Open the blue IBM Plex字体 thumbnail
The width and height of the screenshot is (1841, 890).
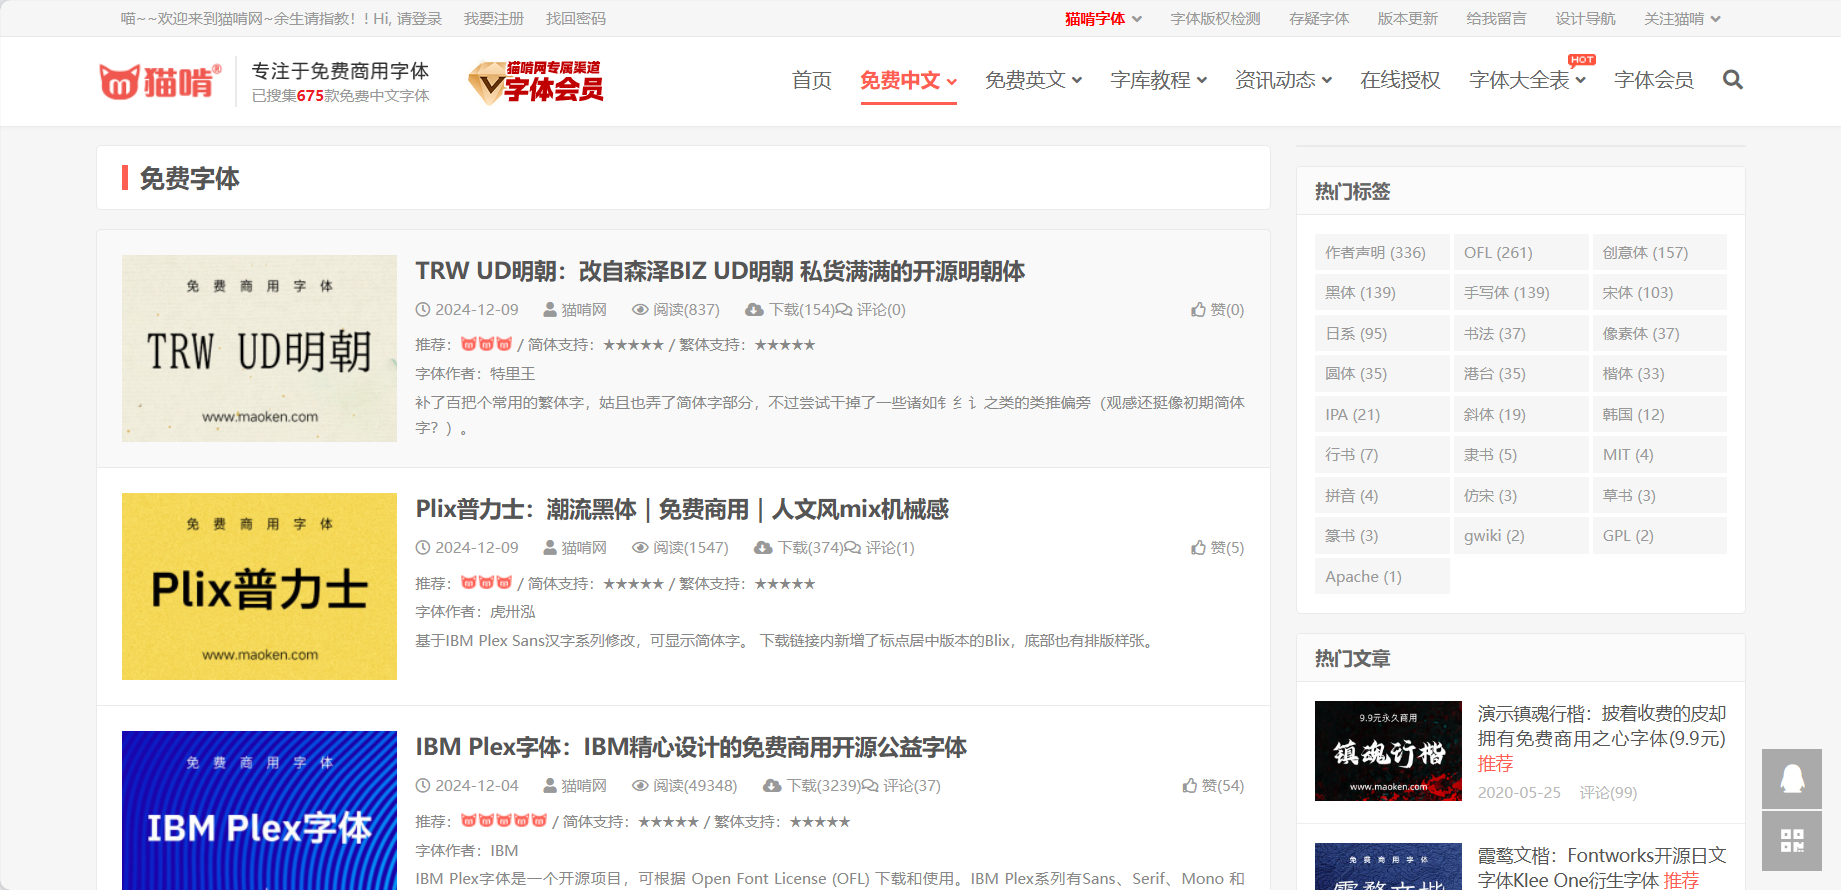tap(259, 810)
